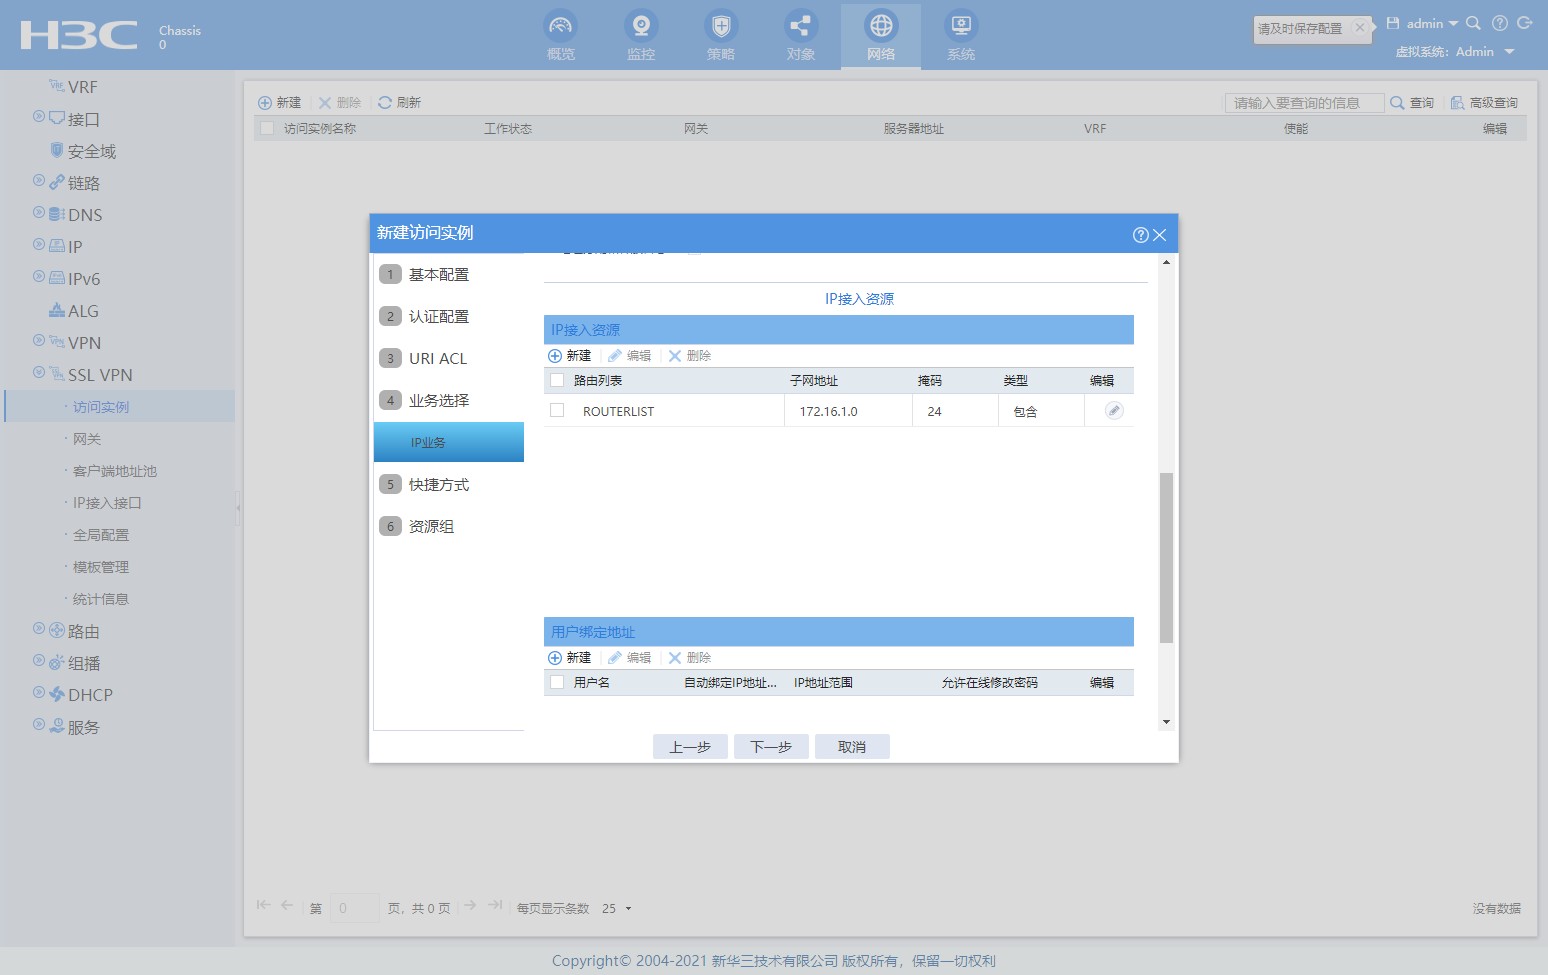Toggle the 访问实例名称 header checkbox
Viewport: 1548px width, 975px height.
pyautogui.click(x=267, y=128)
